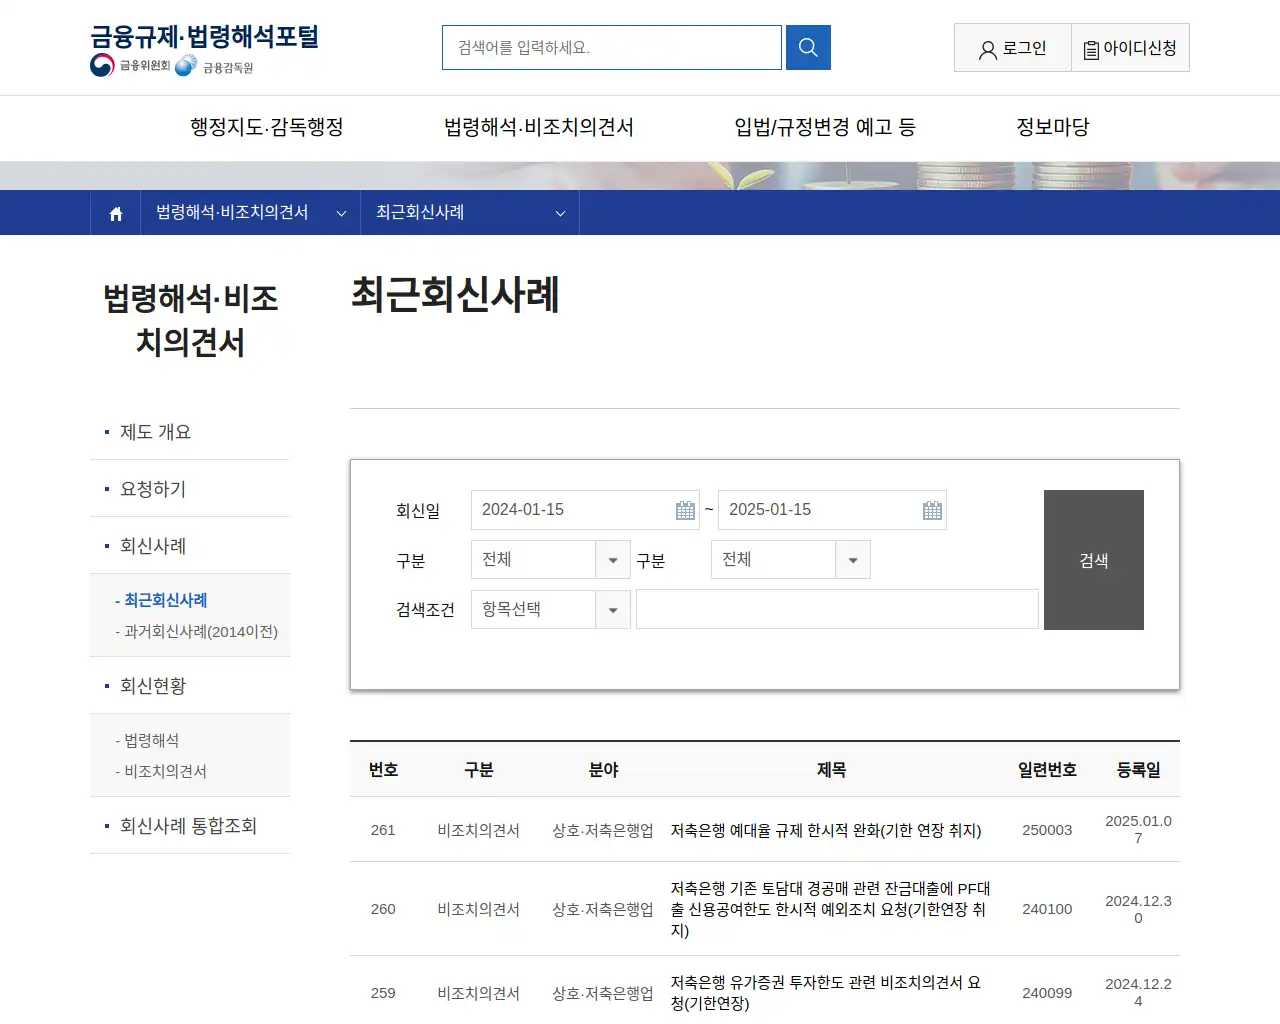Click row number 259
The width and height of the screenshot is (1280, 1024).
383,993
